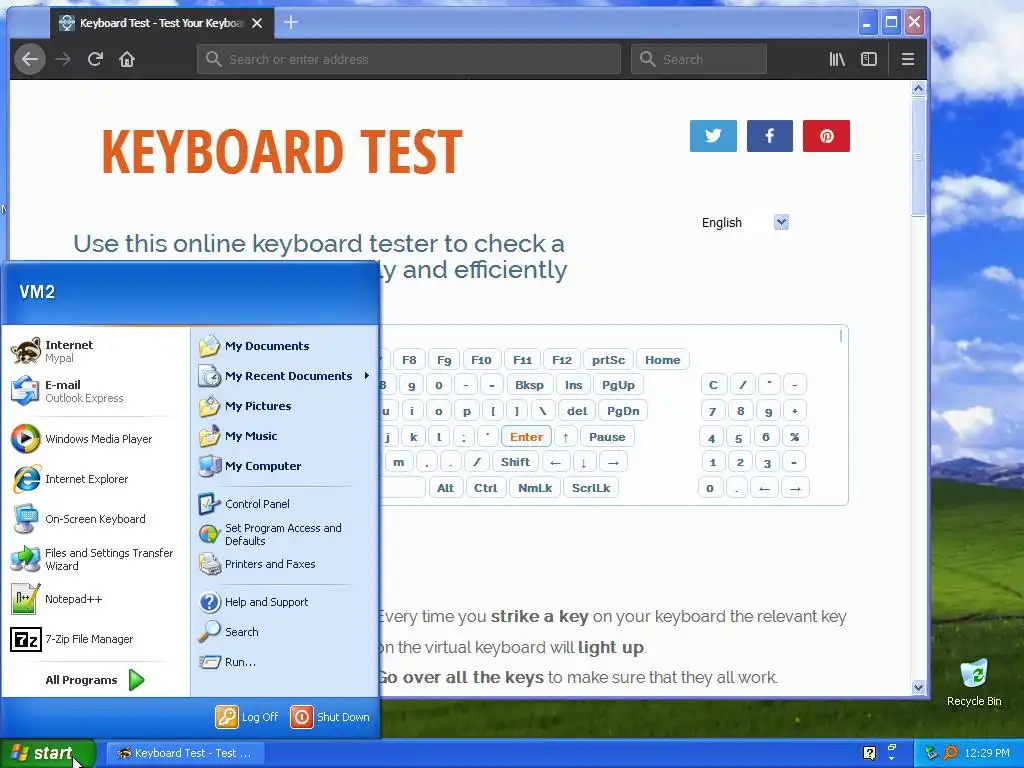The image size is (1024, 768).
Task: Click the browser Home icon
Action: click(x=127, y=59)
